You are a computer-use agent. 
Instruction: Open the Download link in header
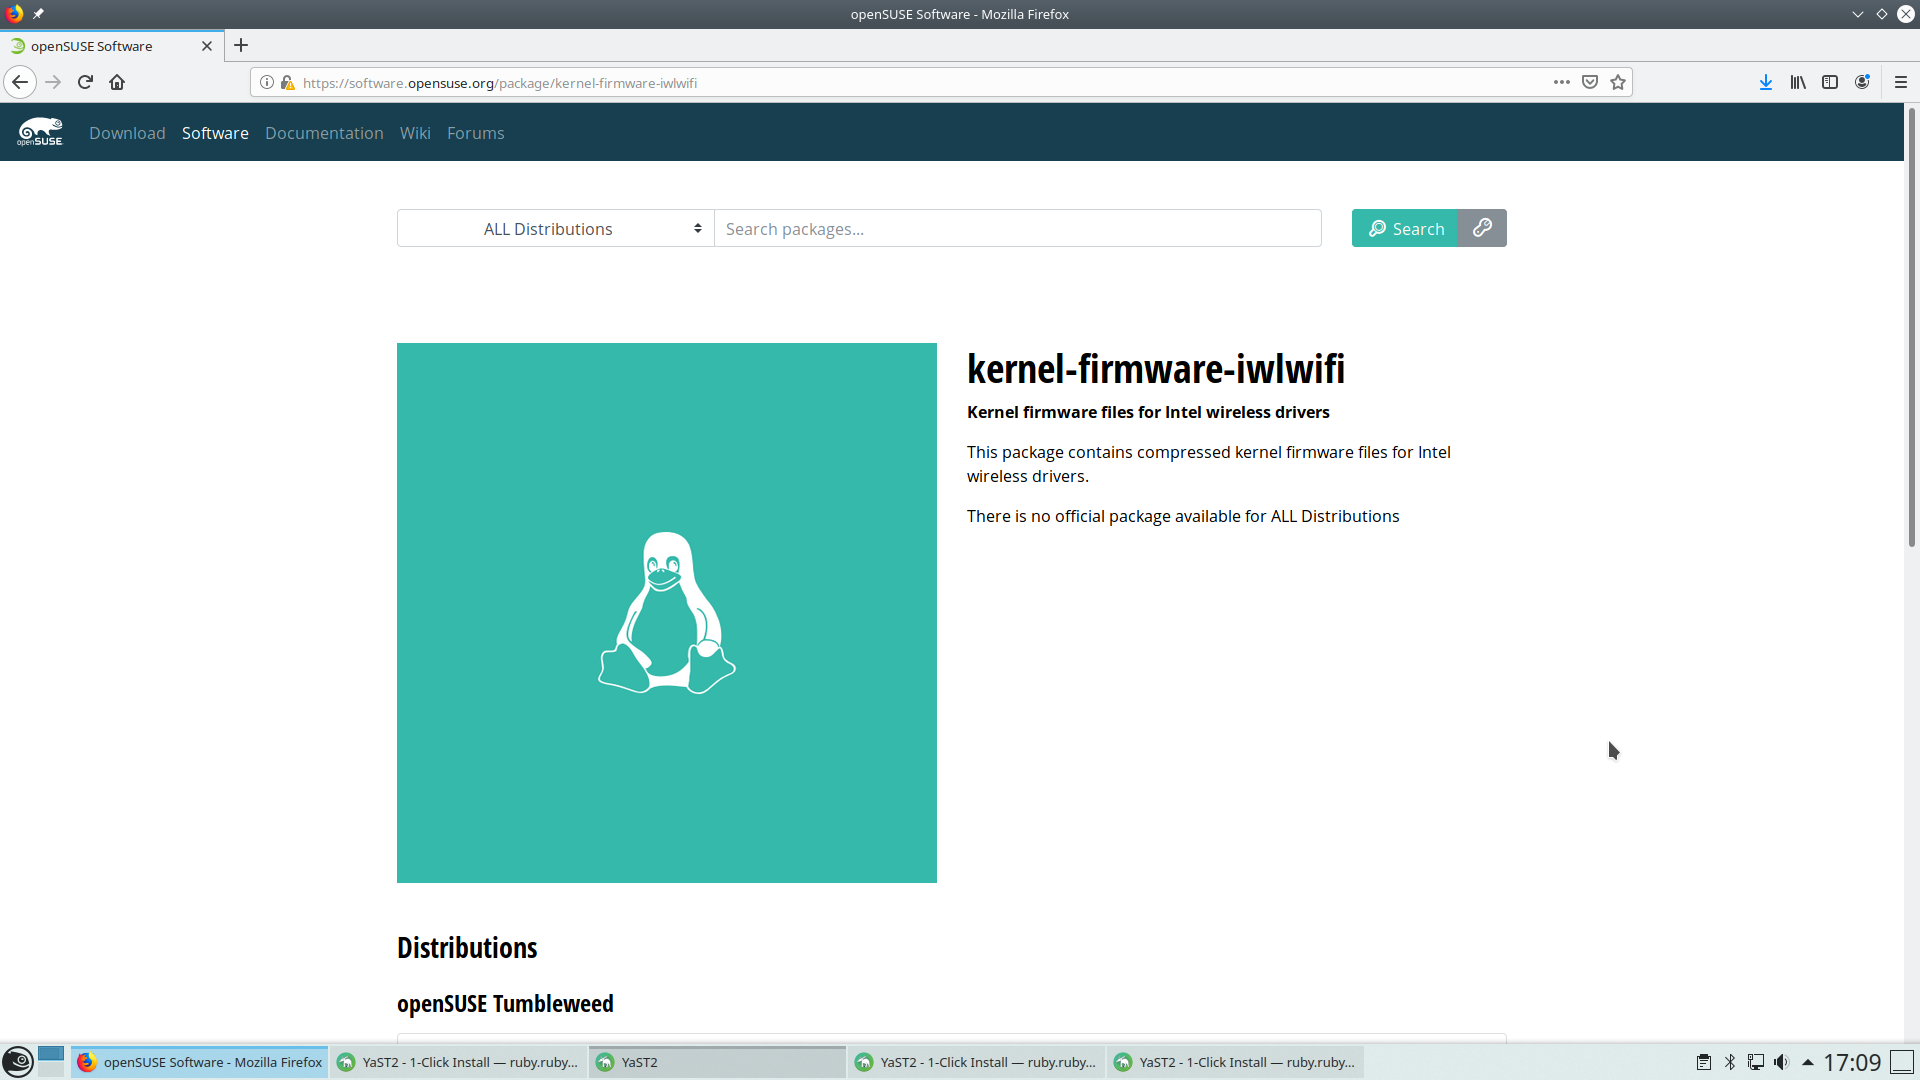pos(127,133)
